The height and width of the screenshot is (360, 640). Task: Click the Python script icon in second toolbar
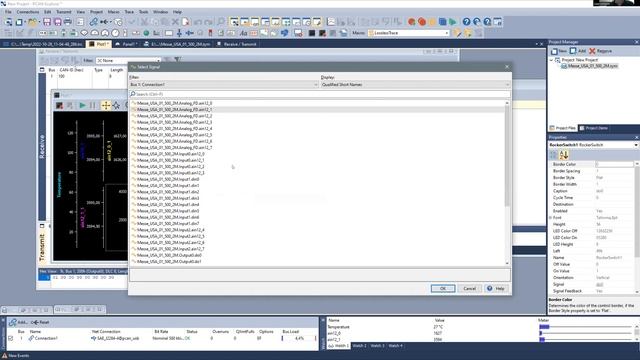point(284,33)
